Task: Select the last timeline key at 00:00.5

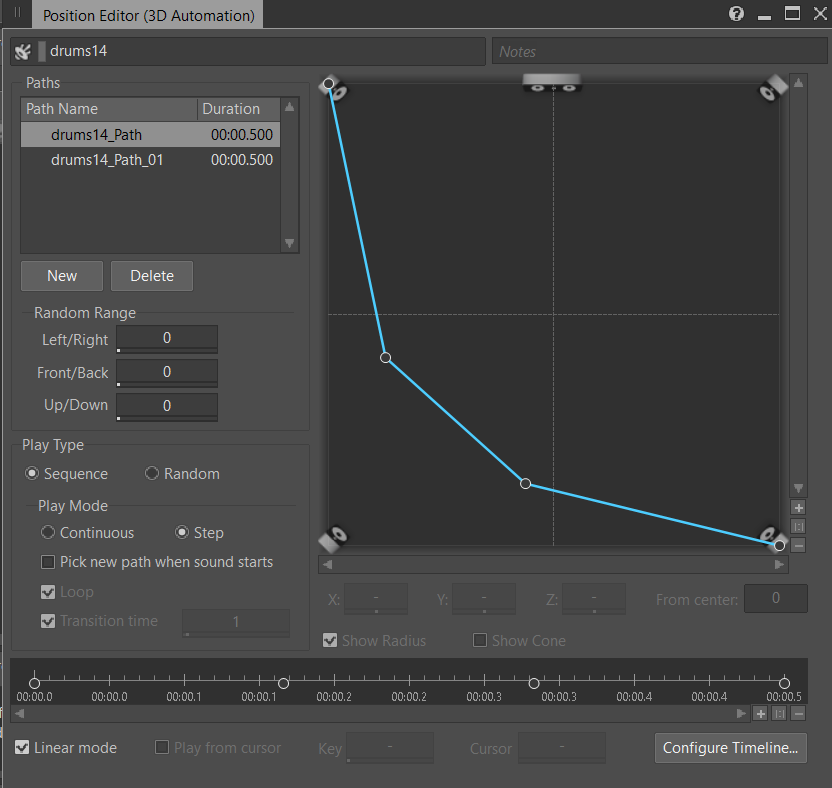Action: (x=784, y=683)
